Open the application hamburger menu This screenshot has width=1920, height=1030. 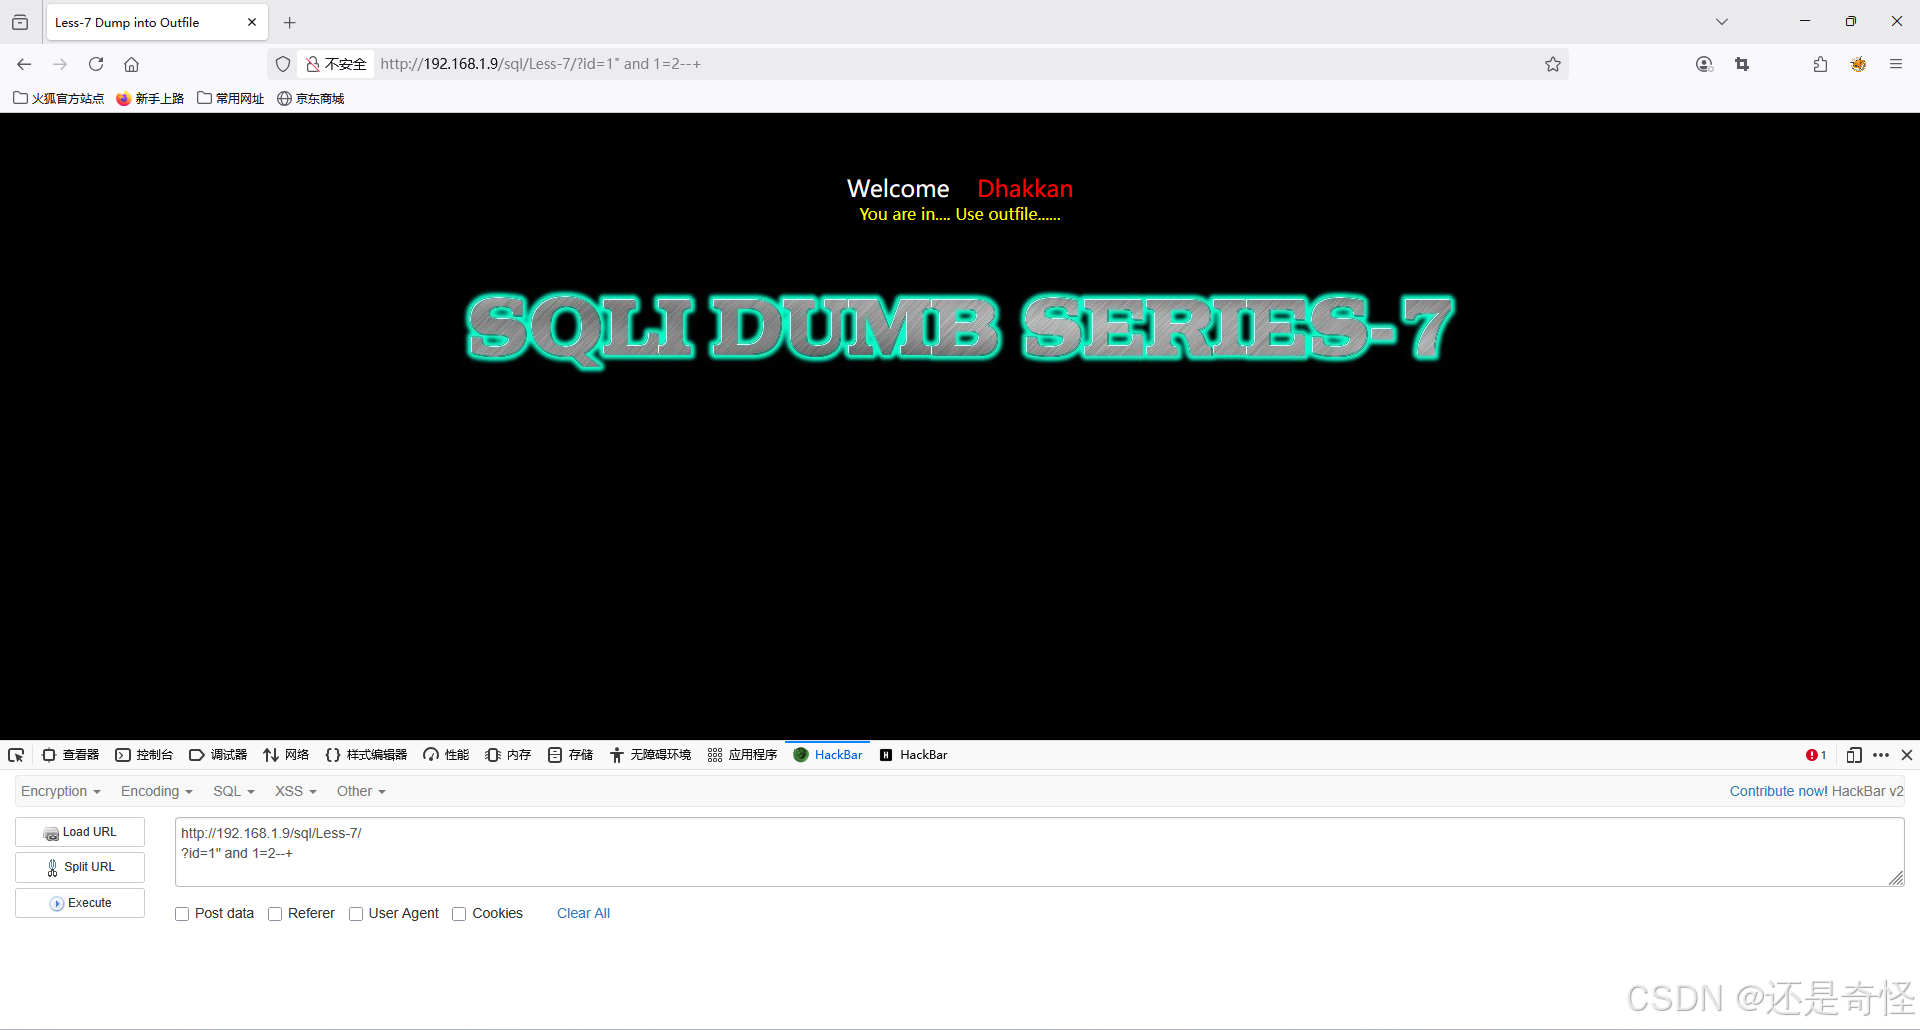1895,64
